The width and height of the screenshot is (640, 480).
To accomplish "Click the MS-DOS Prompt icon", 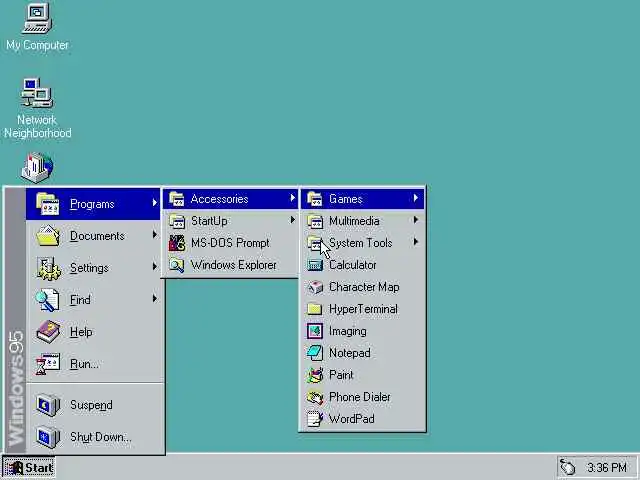I will [x=177, y=243].
